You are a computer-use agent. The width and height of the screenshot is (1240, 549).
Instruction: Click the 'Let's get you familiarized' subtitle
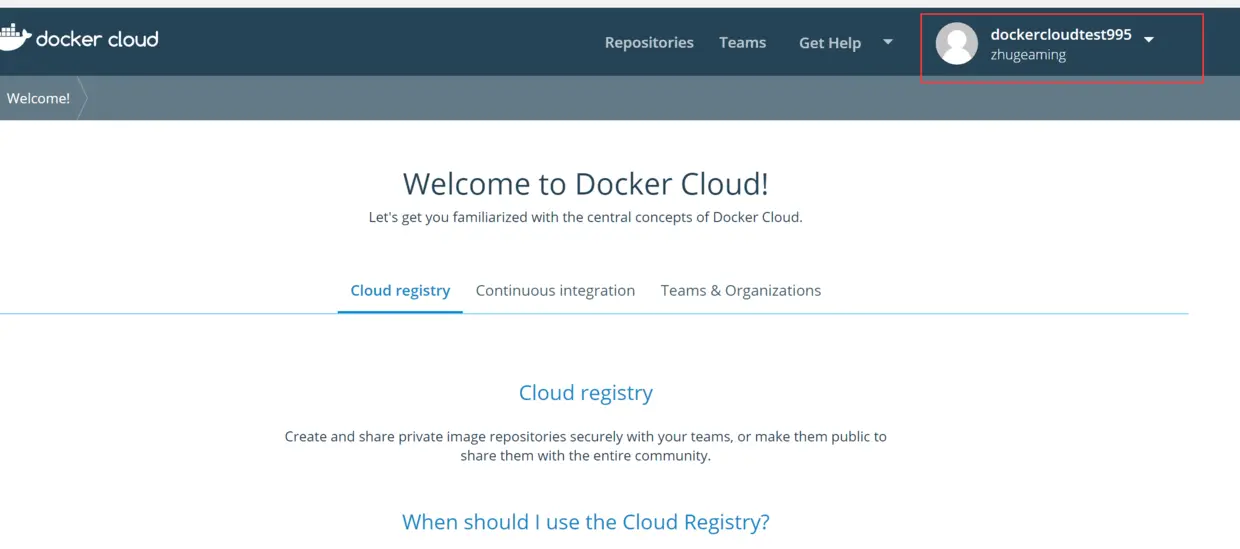coord(585,217)
